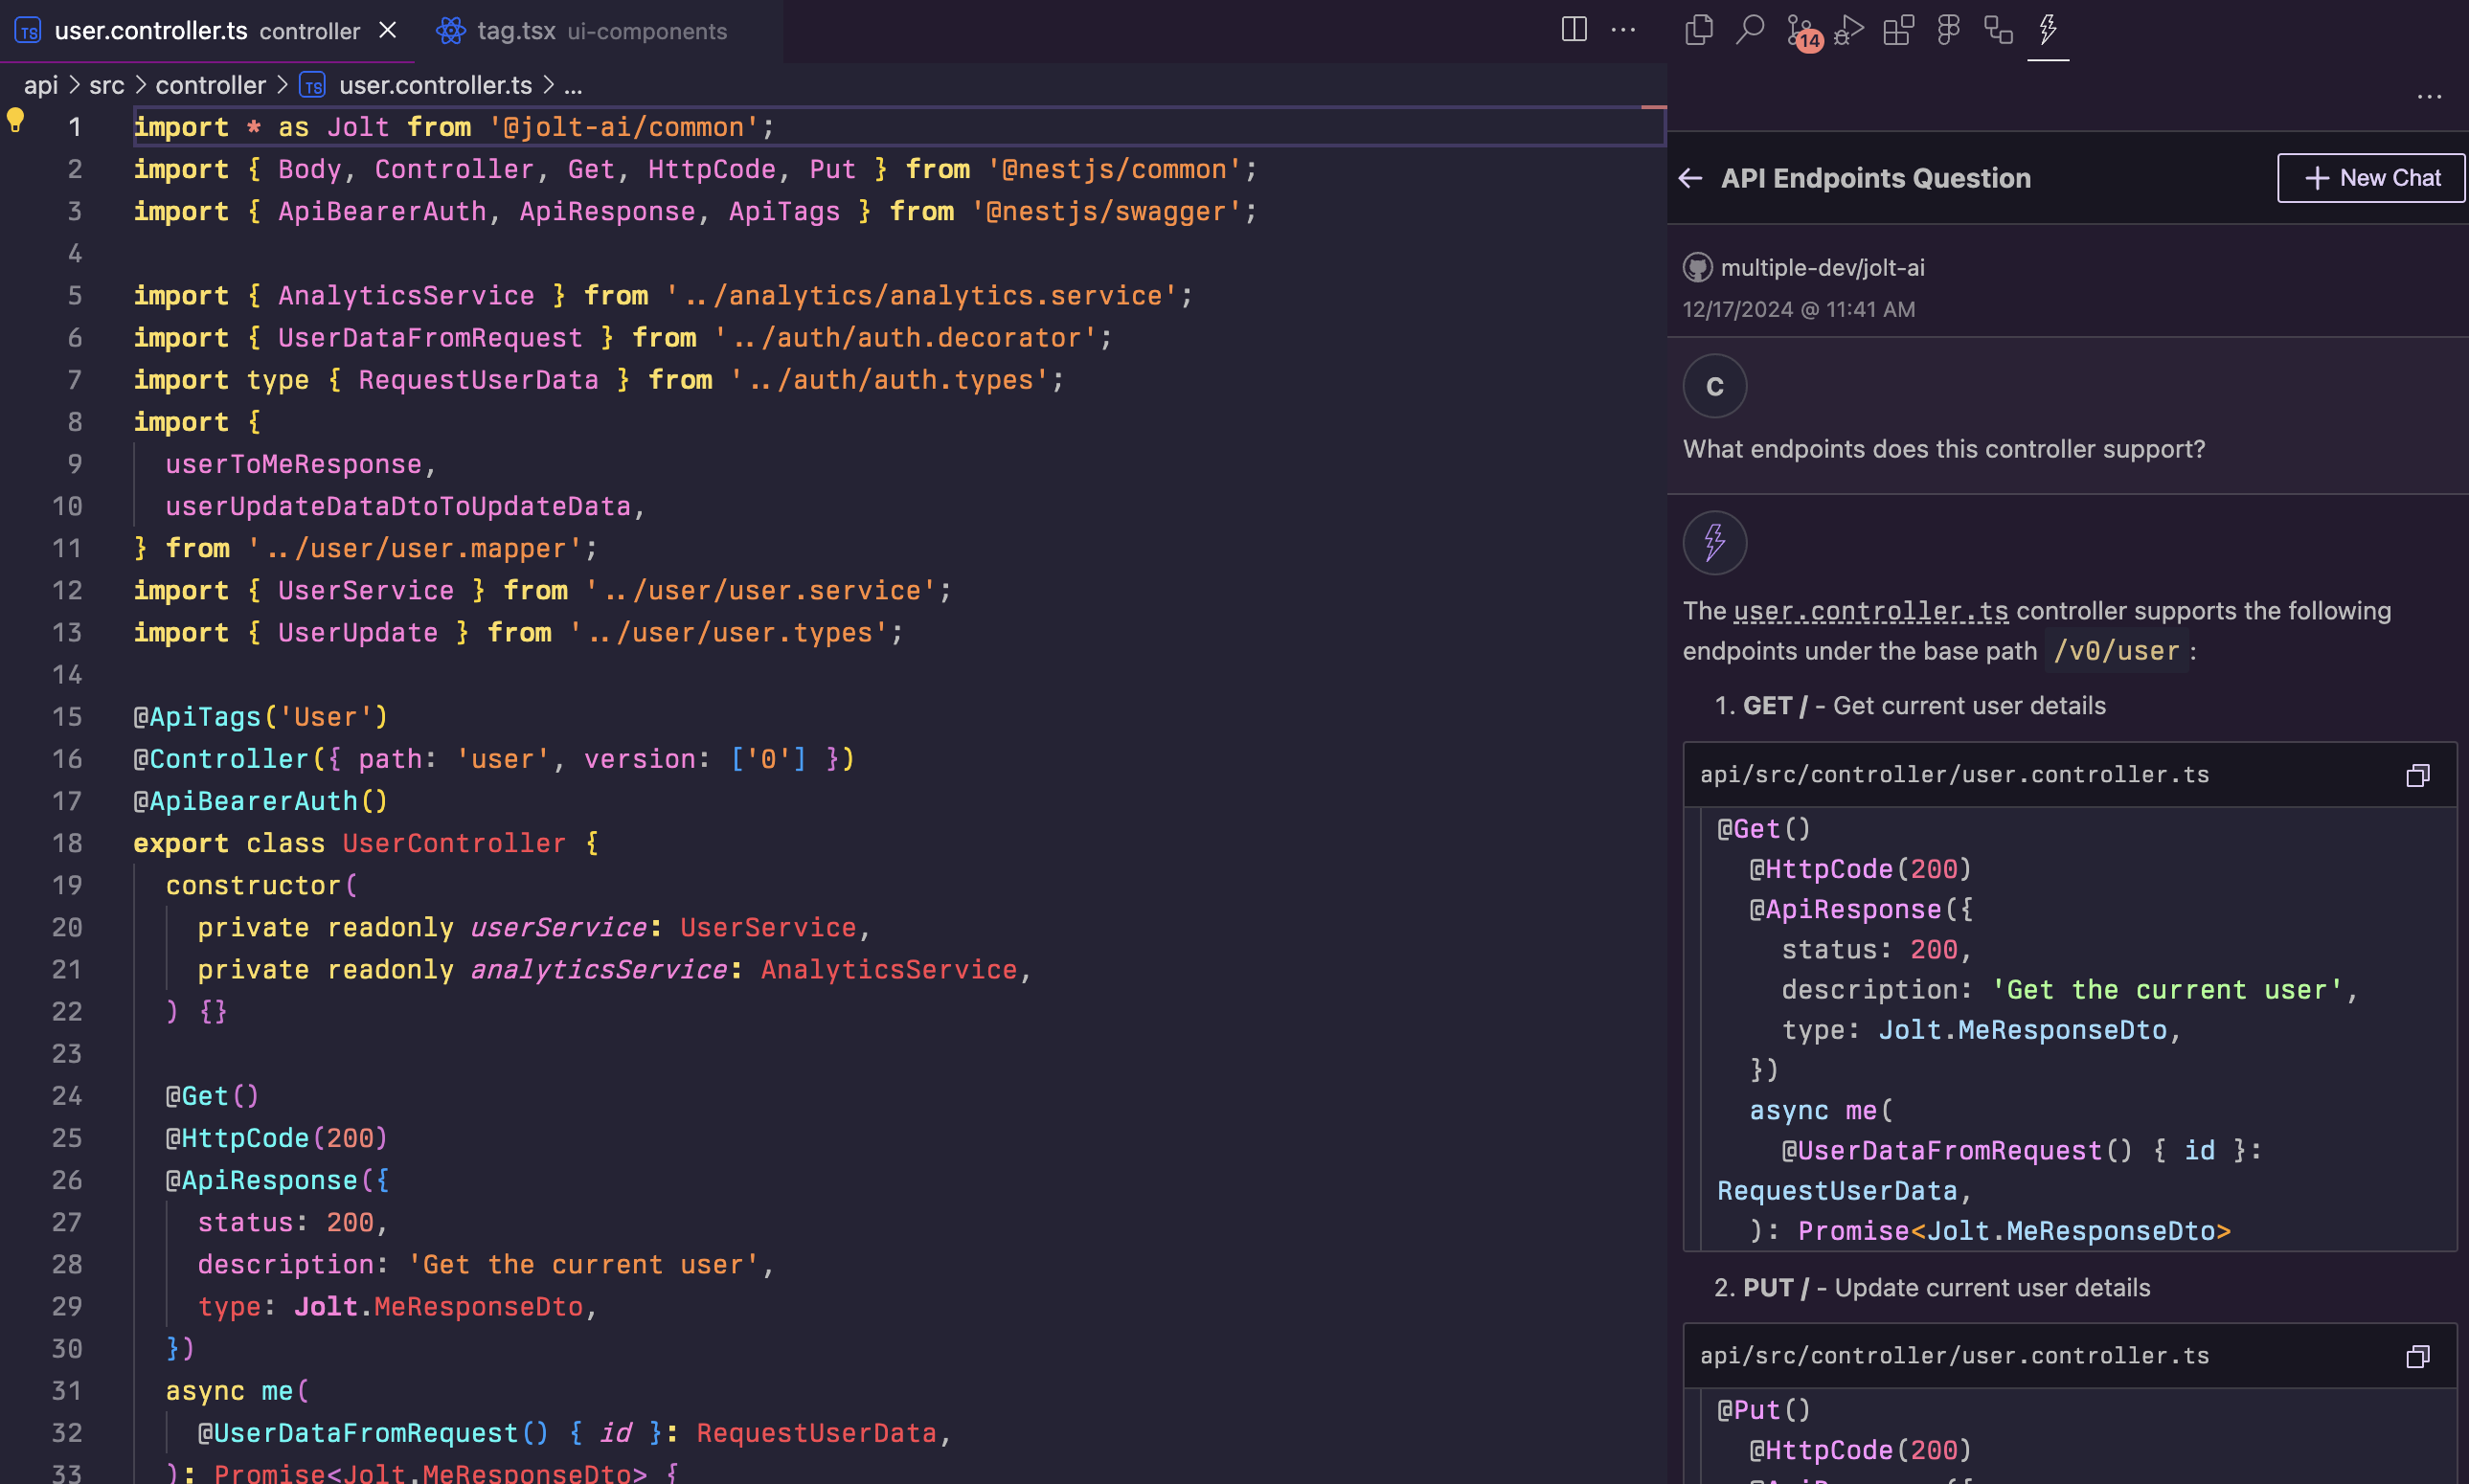The image size is (2469, 1484).
Task: Go back from API Endpoints Question chat
Action: tap(1690, 178)
